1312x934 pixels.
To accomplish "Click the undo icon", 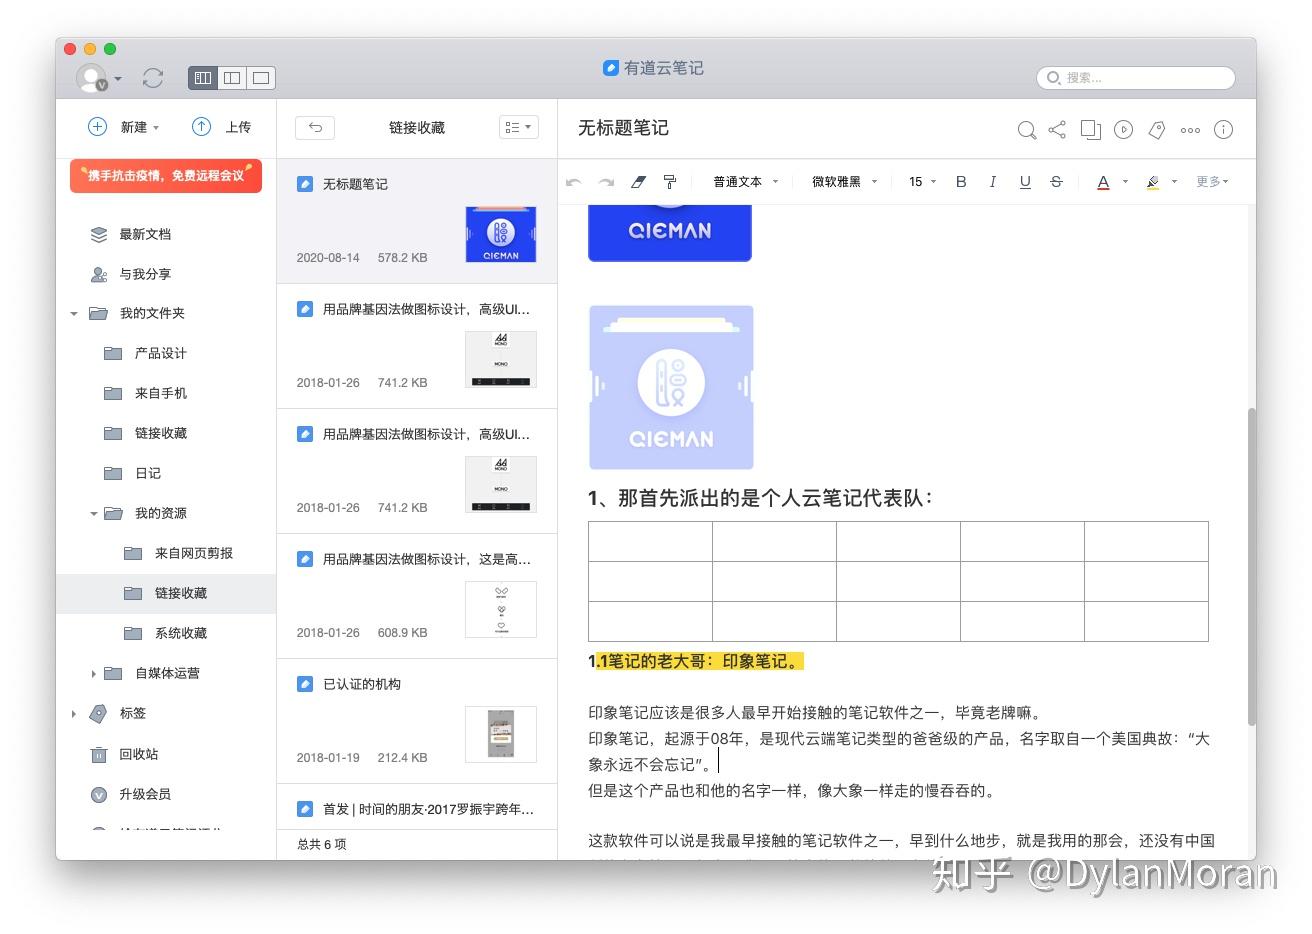I will tap(574, 182).
